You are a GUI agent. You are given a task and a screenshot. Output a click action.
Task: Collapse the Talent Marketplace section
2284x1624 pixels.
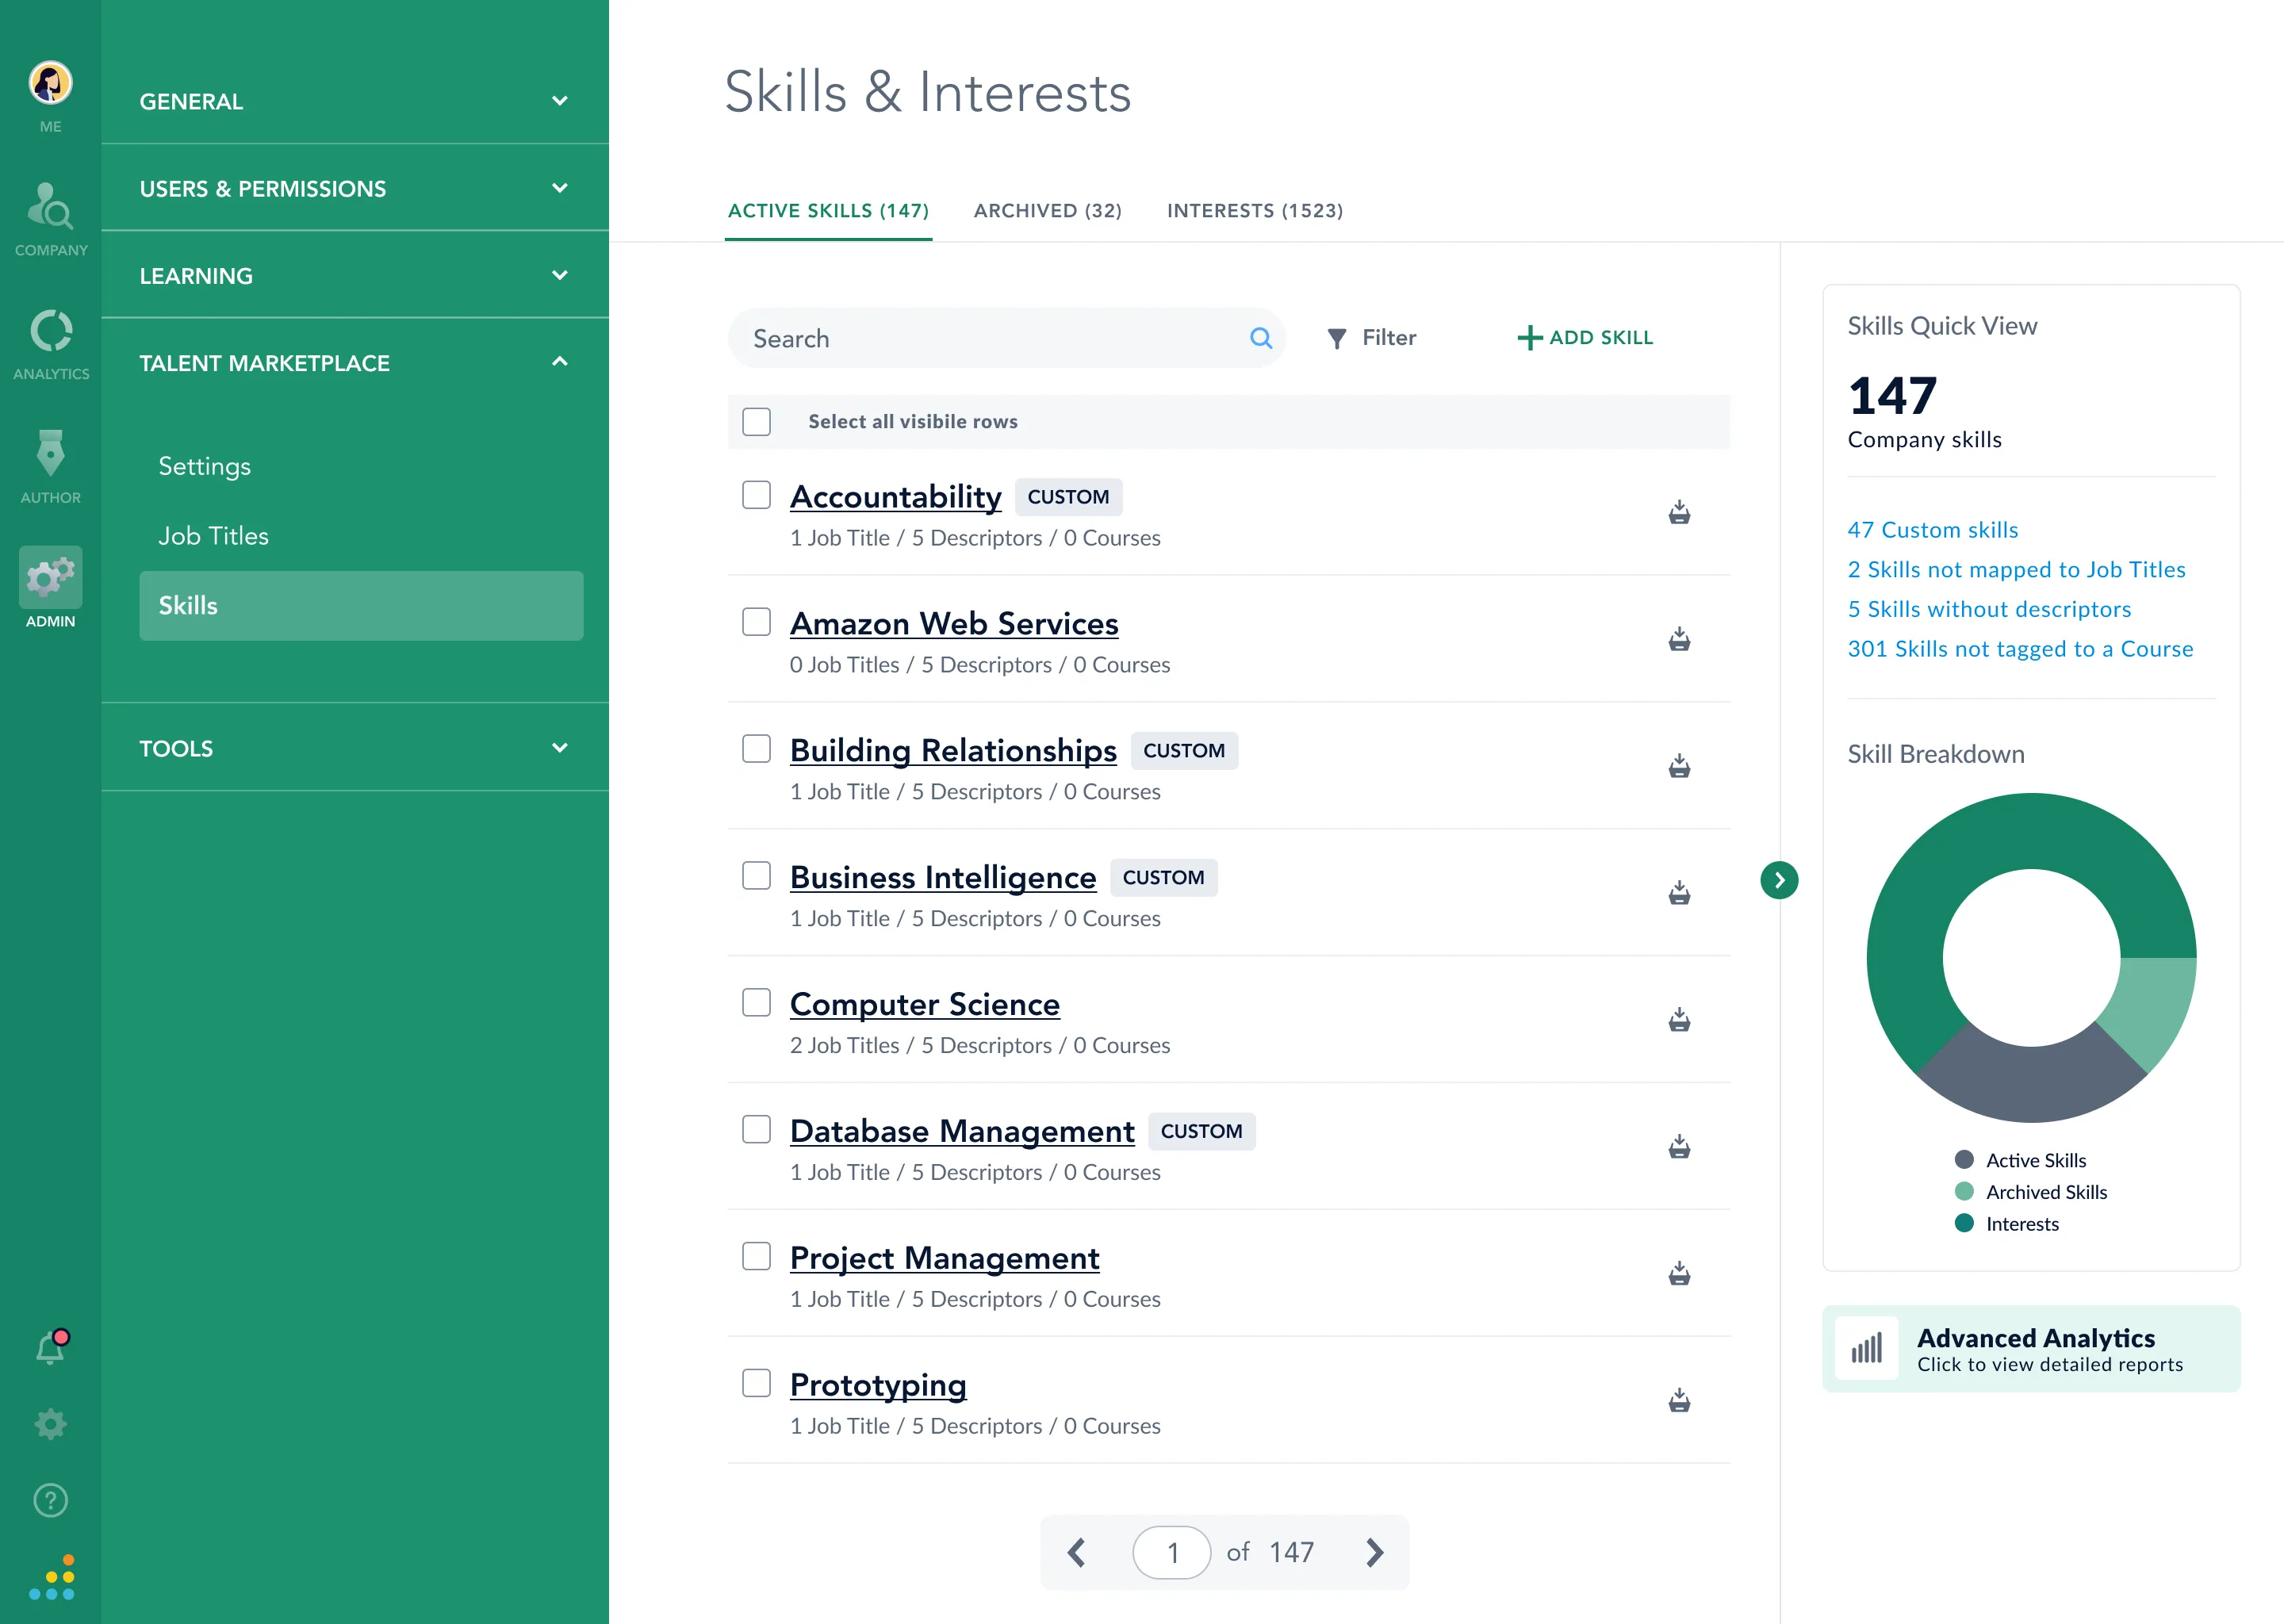355,362
